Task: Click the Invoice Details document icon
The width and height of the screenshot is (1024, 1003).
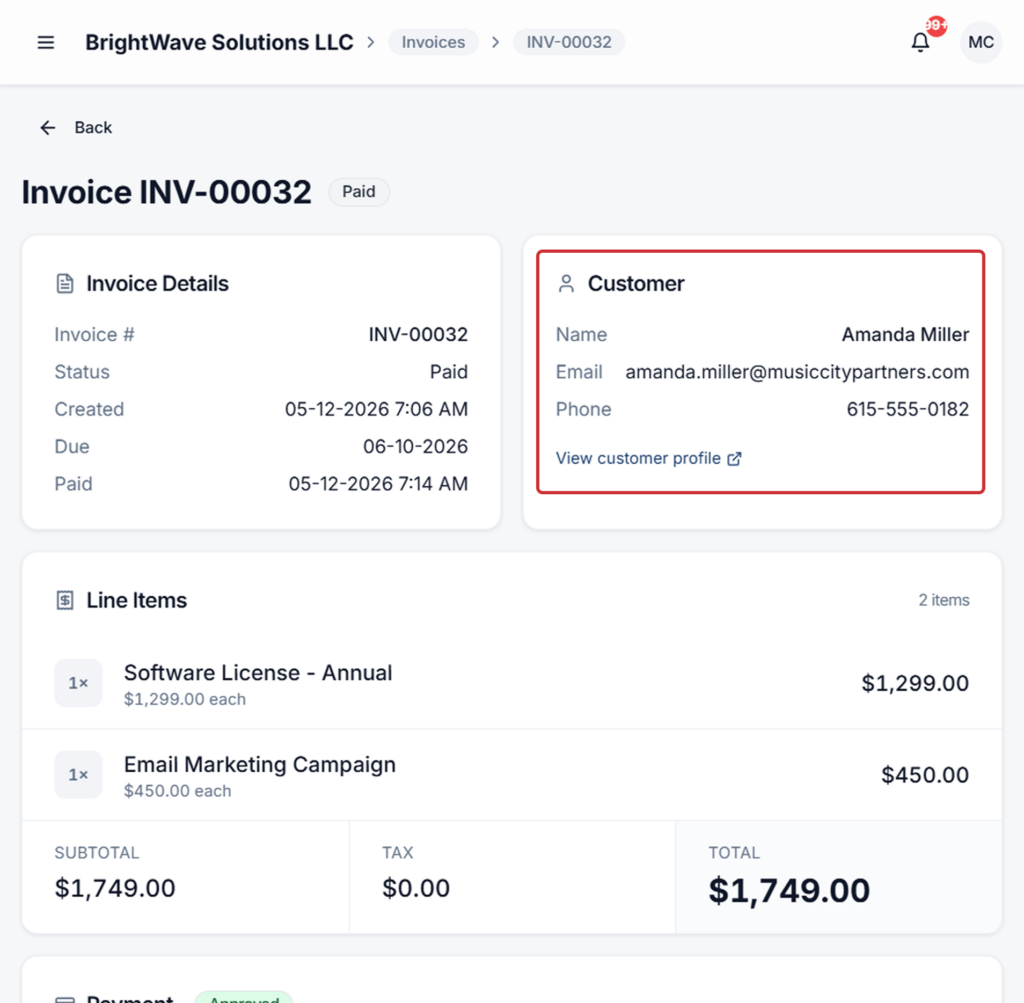Action: 65,283
